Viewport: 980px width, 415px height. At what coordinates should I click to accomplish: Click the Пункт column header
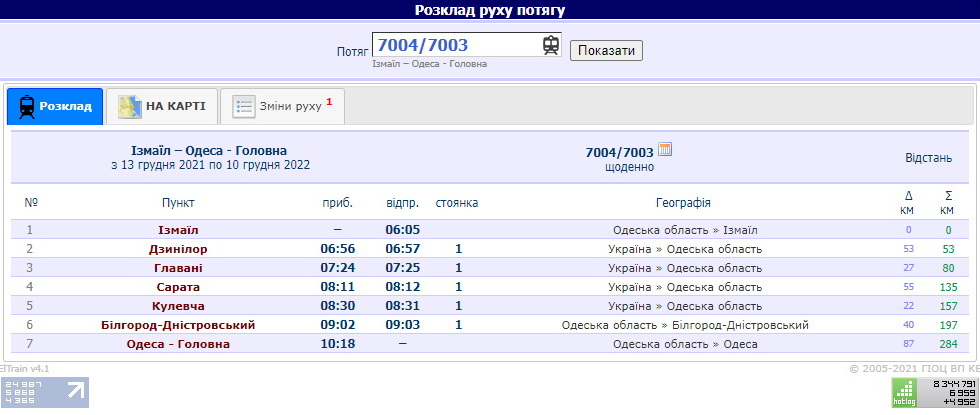[x=178, y=203]
